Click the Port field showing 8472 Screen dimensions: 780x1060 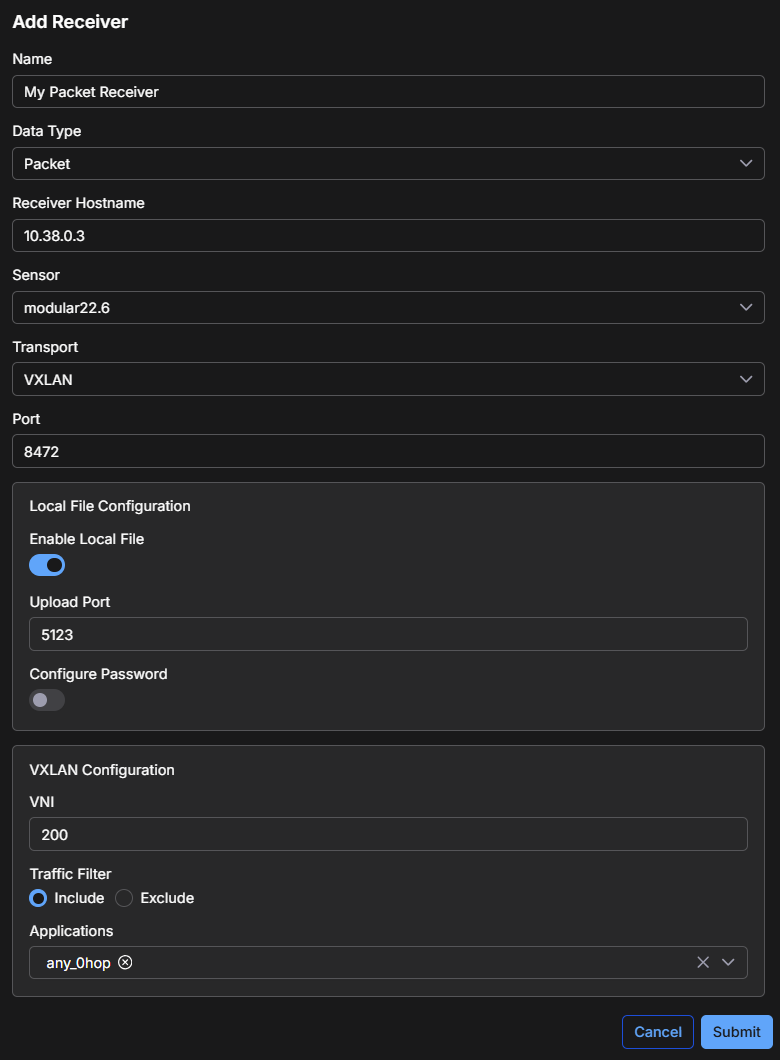click(388, 451)
